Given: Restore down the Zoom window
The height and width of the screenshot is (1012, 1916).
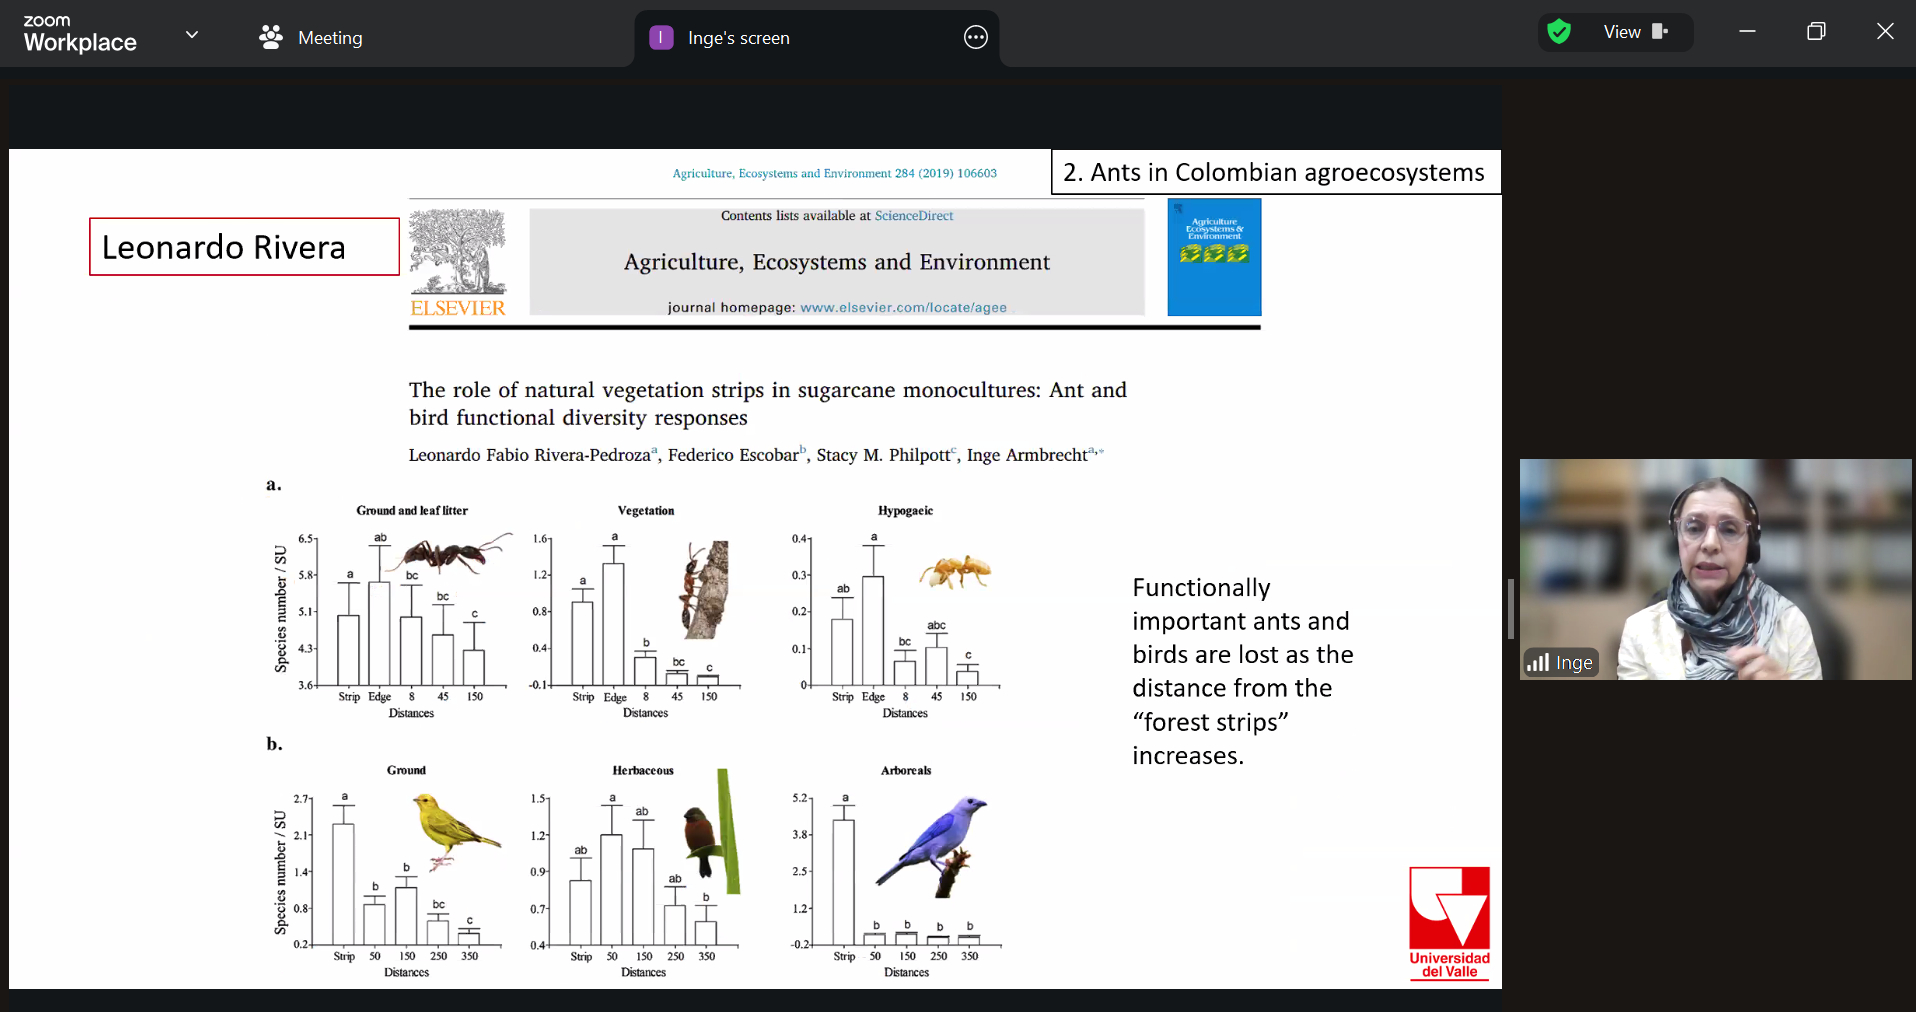Looking at the screenshot, I should coord(1816,32).
